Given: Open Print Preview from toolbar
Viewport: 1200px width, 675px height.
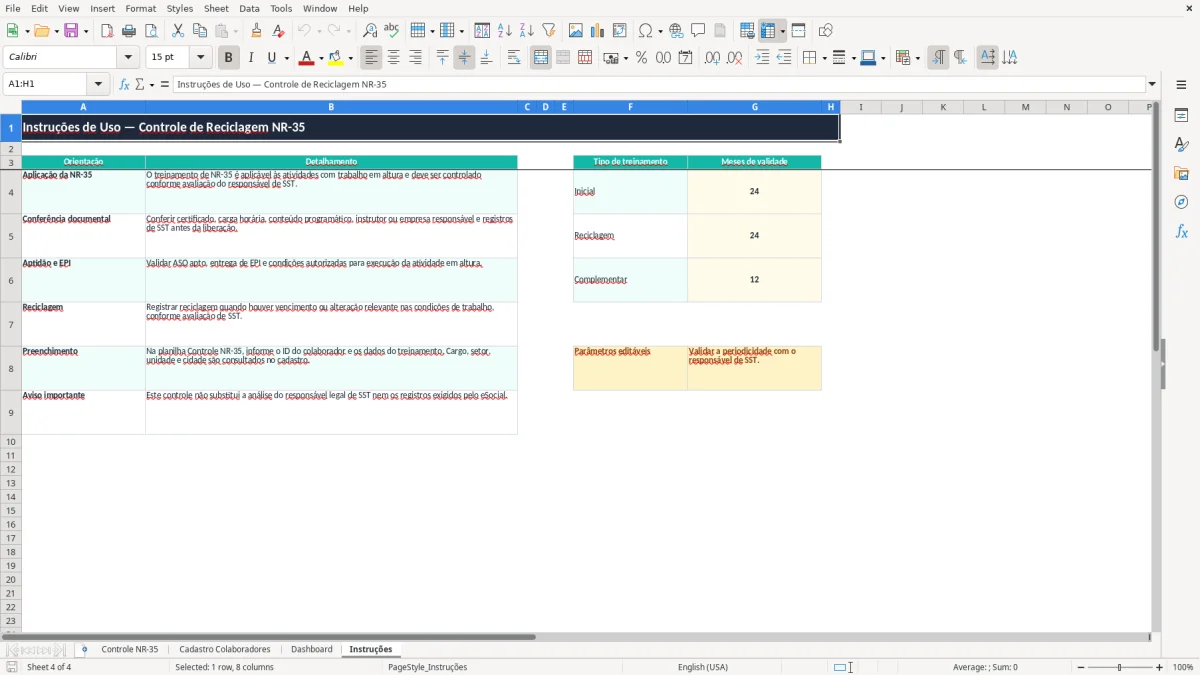Looking at the screenshot, I should (x=151, y=31).
